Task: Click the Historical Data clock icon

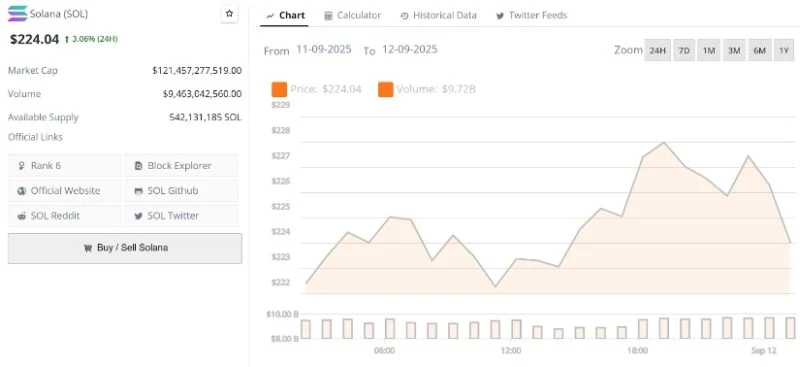Action: point(405,16)
